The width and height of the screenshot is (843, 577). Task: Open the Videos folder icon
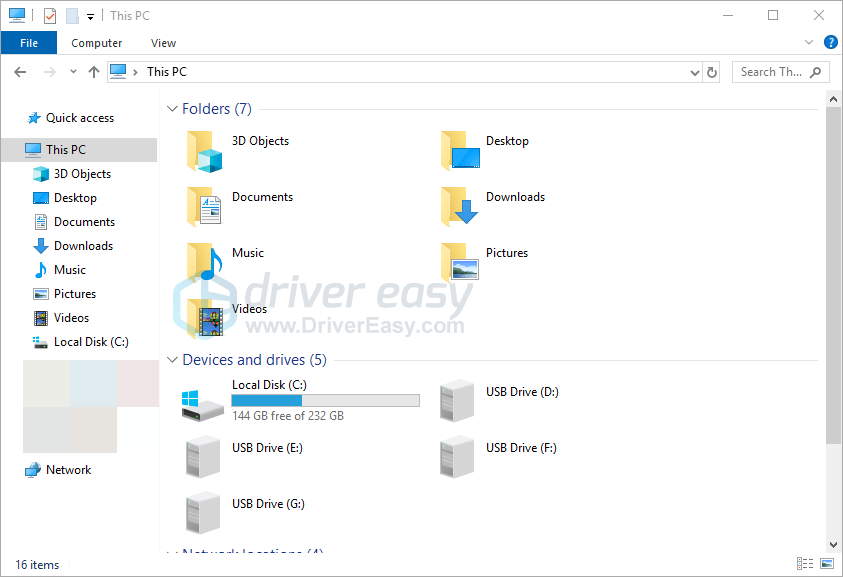(x=204, y=319)
